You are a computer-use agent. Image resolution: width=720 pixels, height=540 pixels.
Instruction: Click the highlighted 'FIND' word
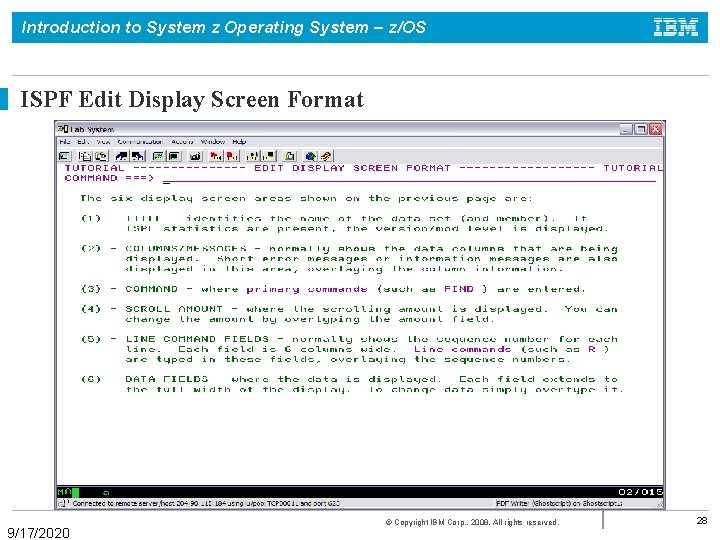tap(458, 289)
